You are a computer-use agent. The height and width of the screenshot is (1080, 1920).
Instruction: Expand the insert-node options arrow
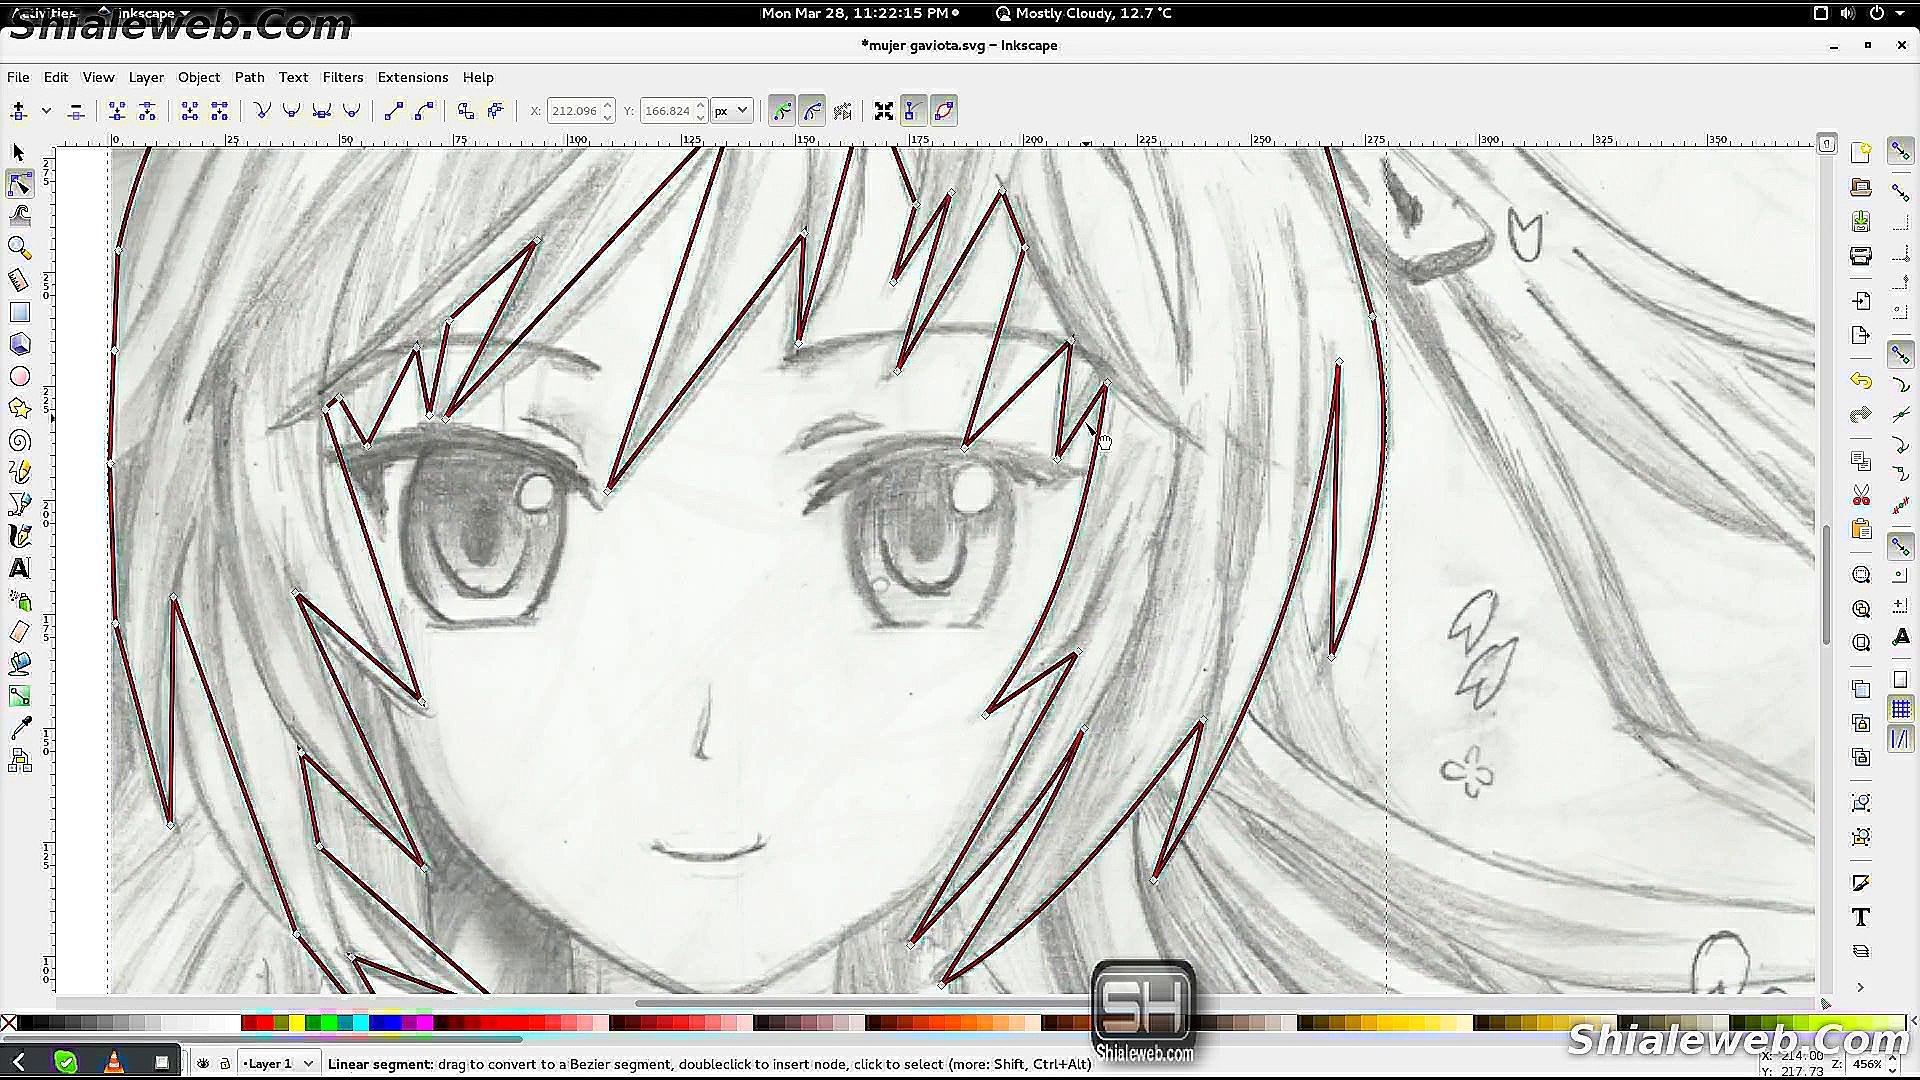point(46,110)
